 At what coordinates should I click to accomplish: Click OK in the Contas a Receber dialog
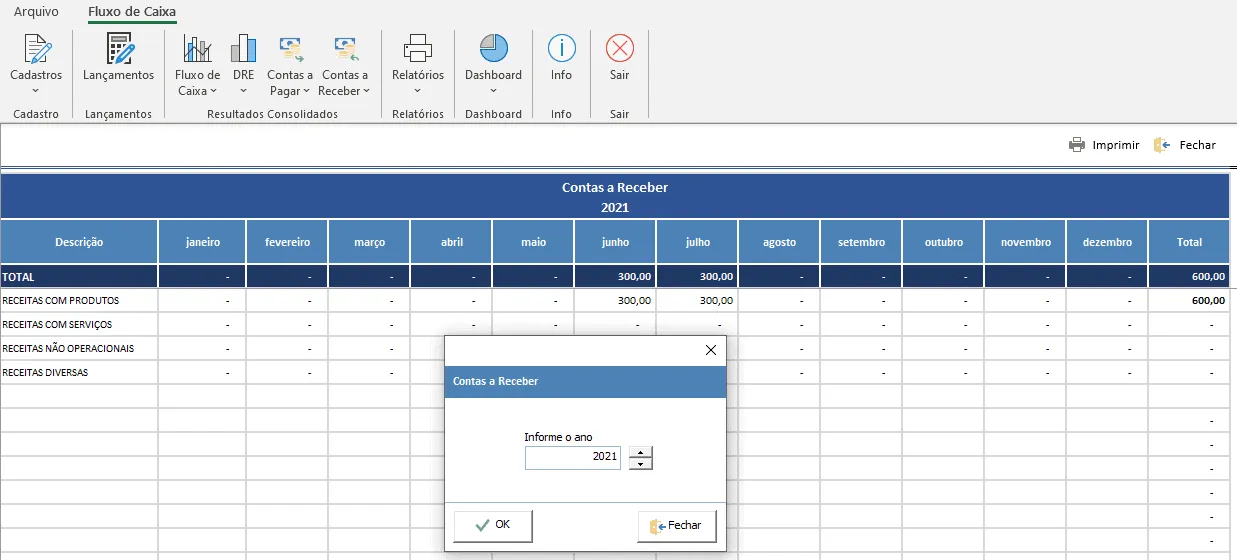pyautogui.click(x=493, y=525)
